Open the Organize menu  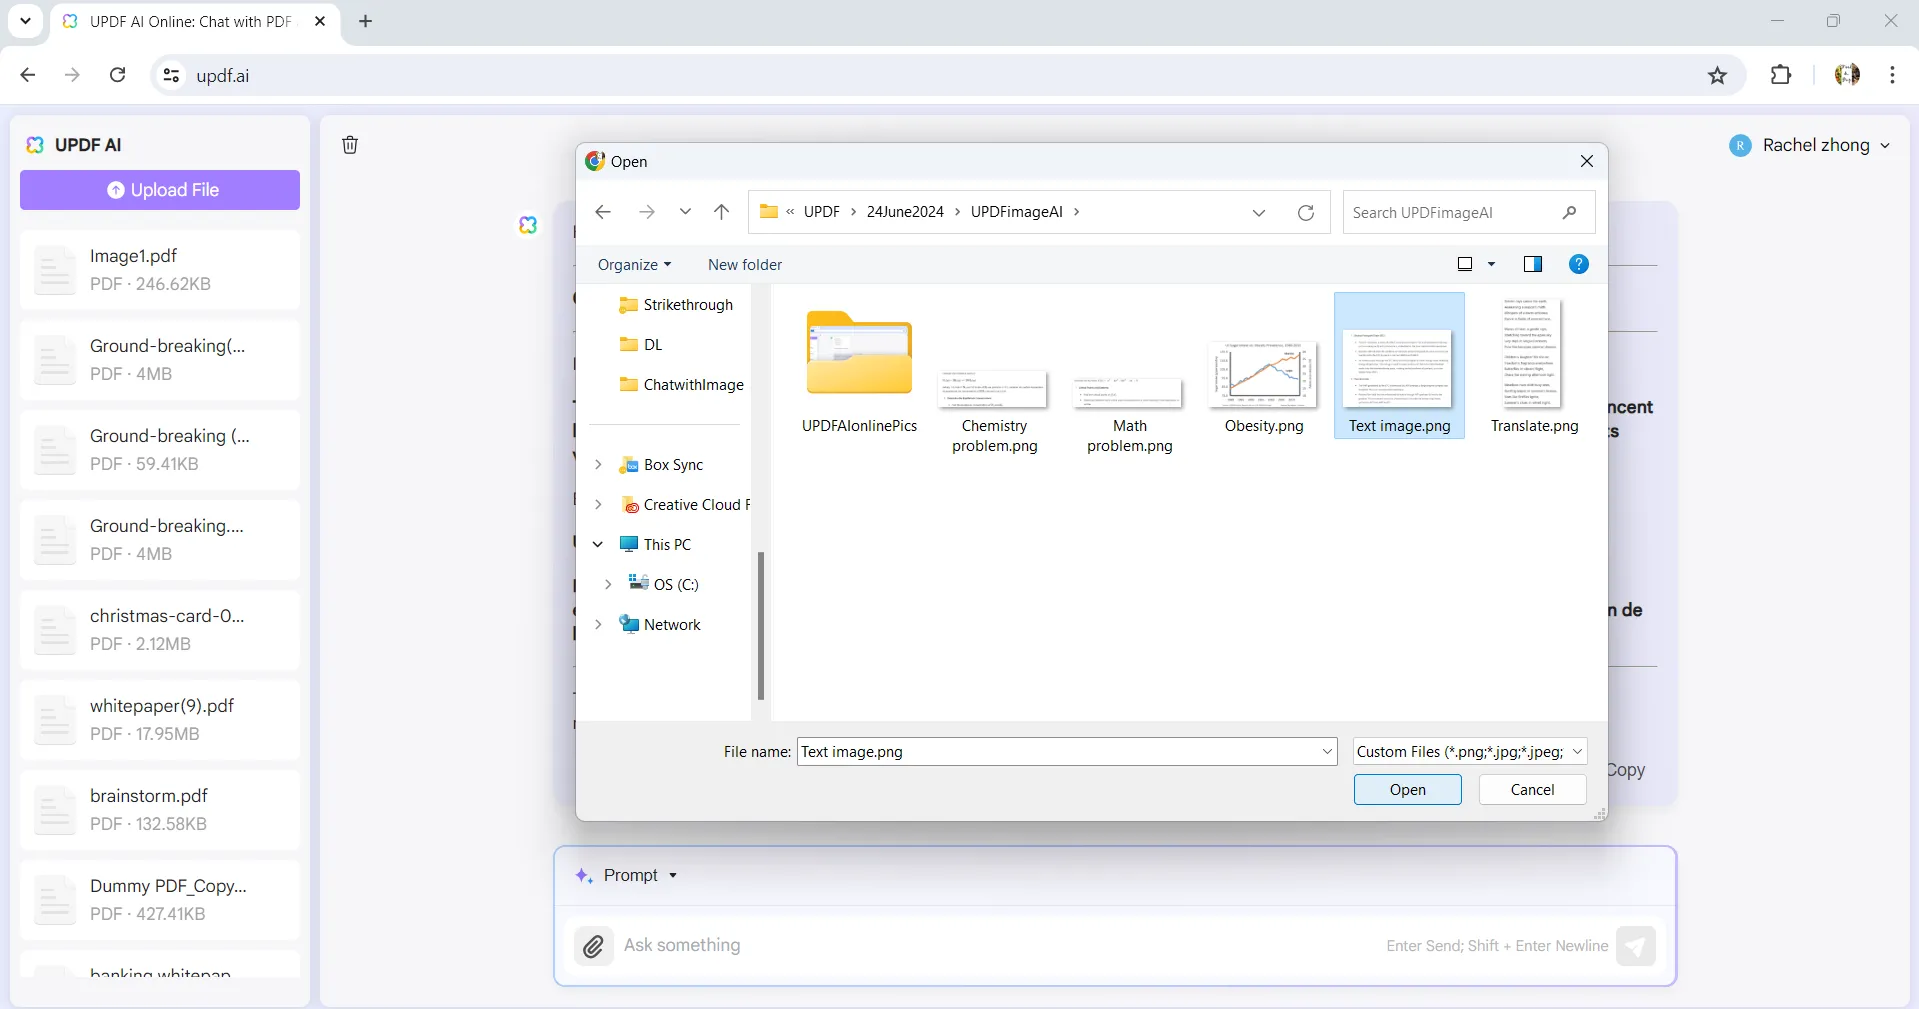pos(634,265)
